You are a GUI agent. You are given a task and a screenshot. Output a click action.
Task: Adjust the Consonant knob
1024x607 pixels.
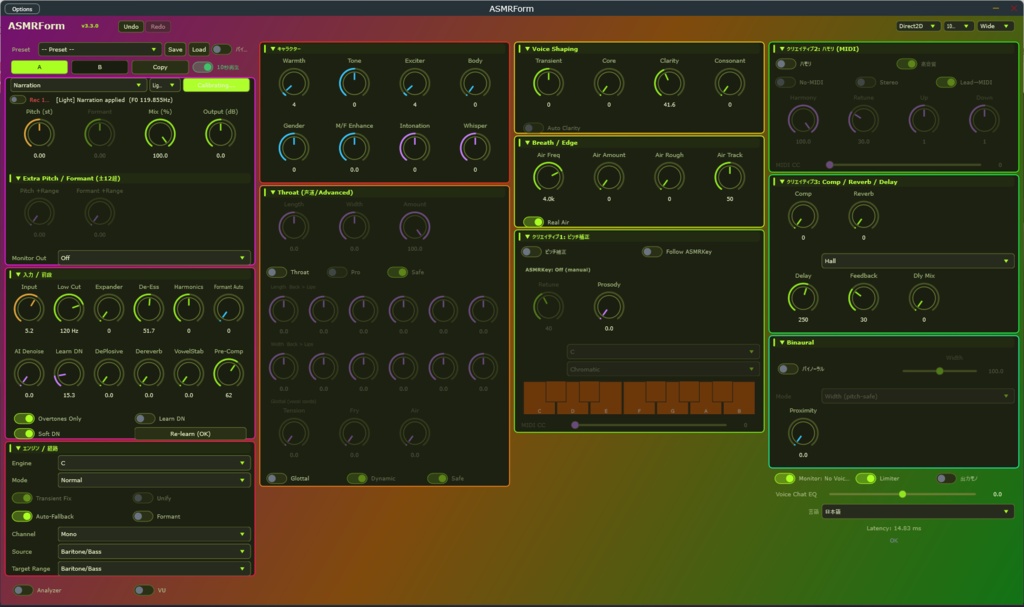tap(729, 83)
